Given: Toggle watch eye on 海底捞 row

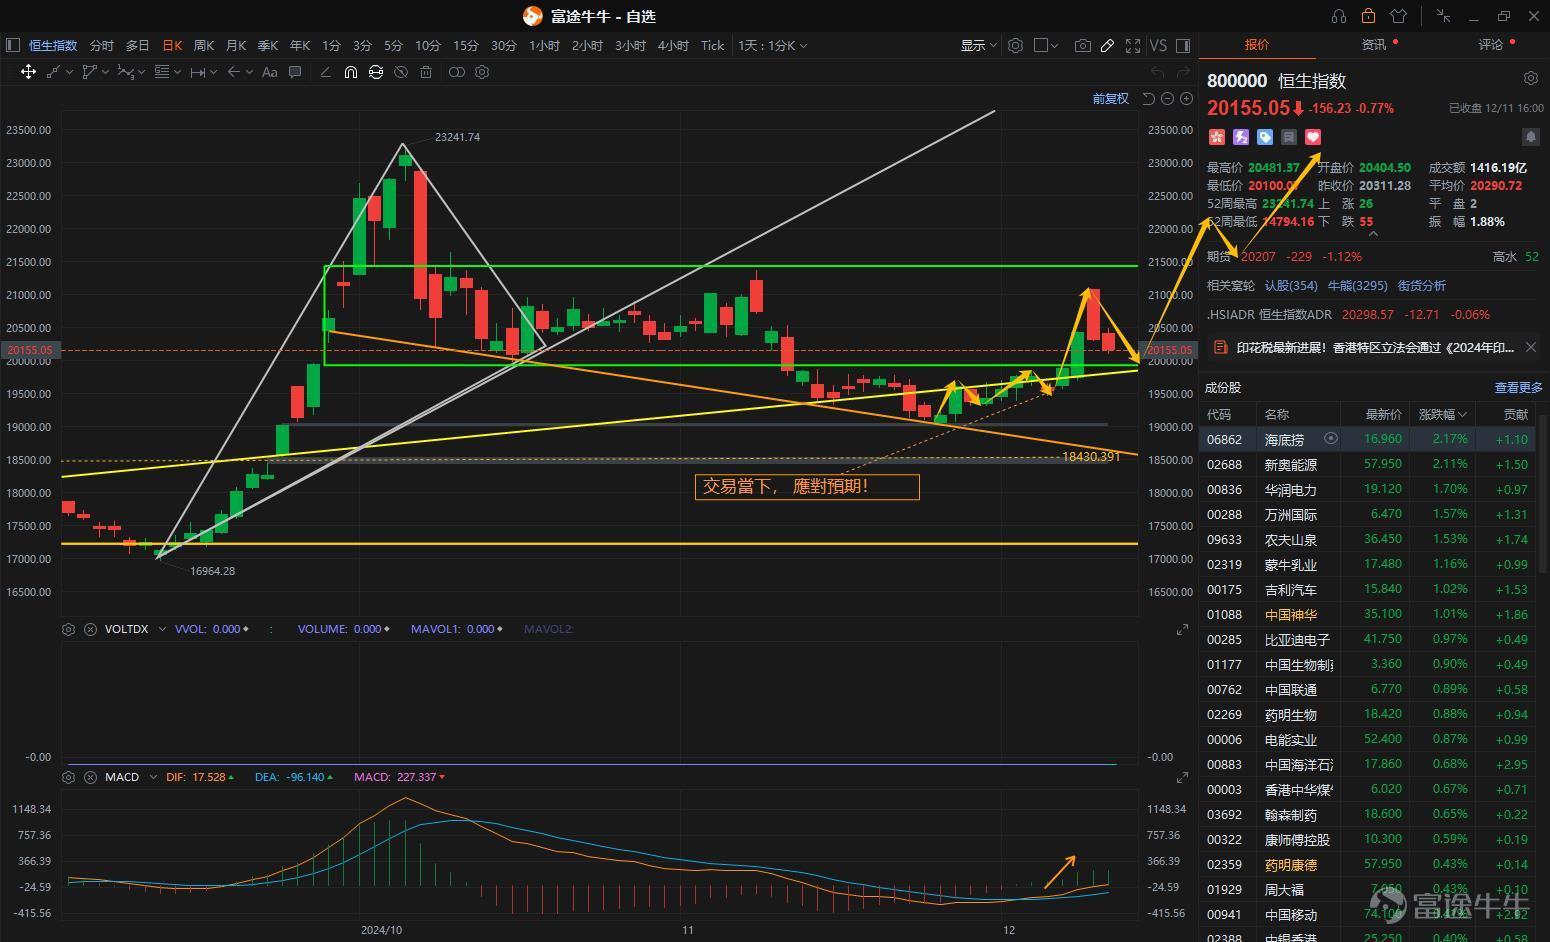Looking at the screenshot, I should [1330, 438].
